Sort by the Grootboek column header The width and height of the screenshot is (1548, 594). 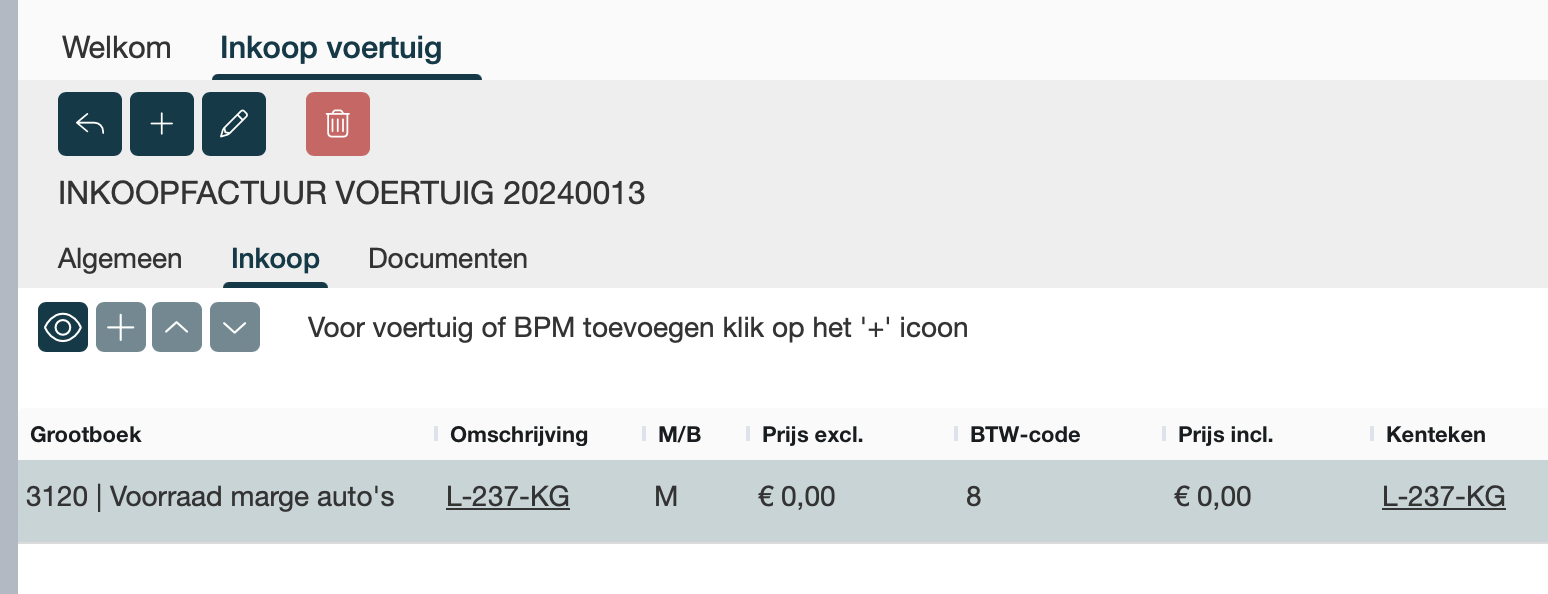tap(86, 435)
